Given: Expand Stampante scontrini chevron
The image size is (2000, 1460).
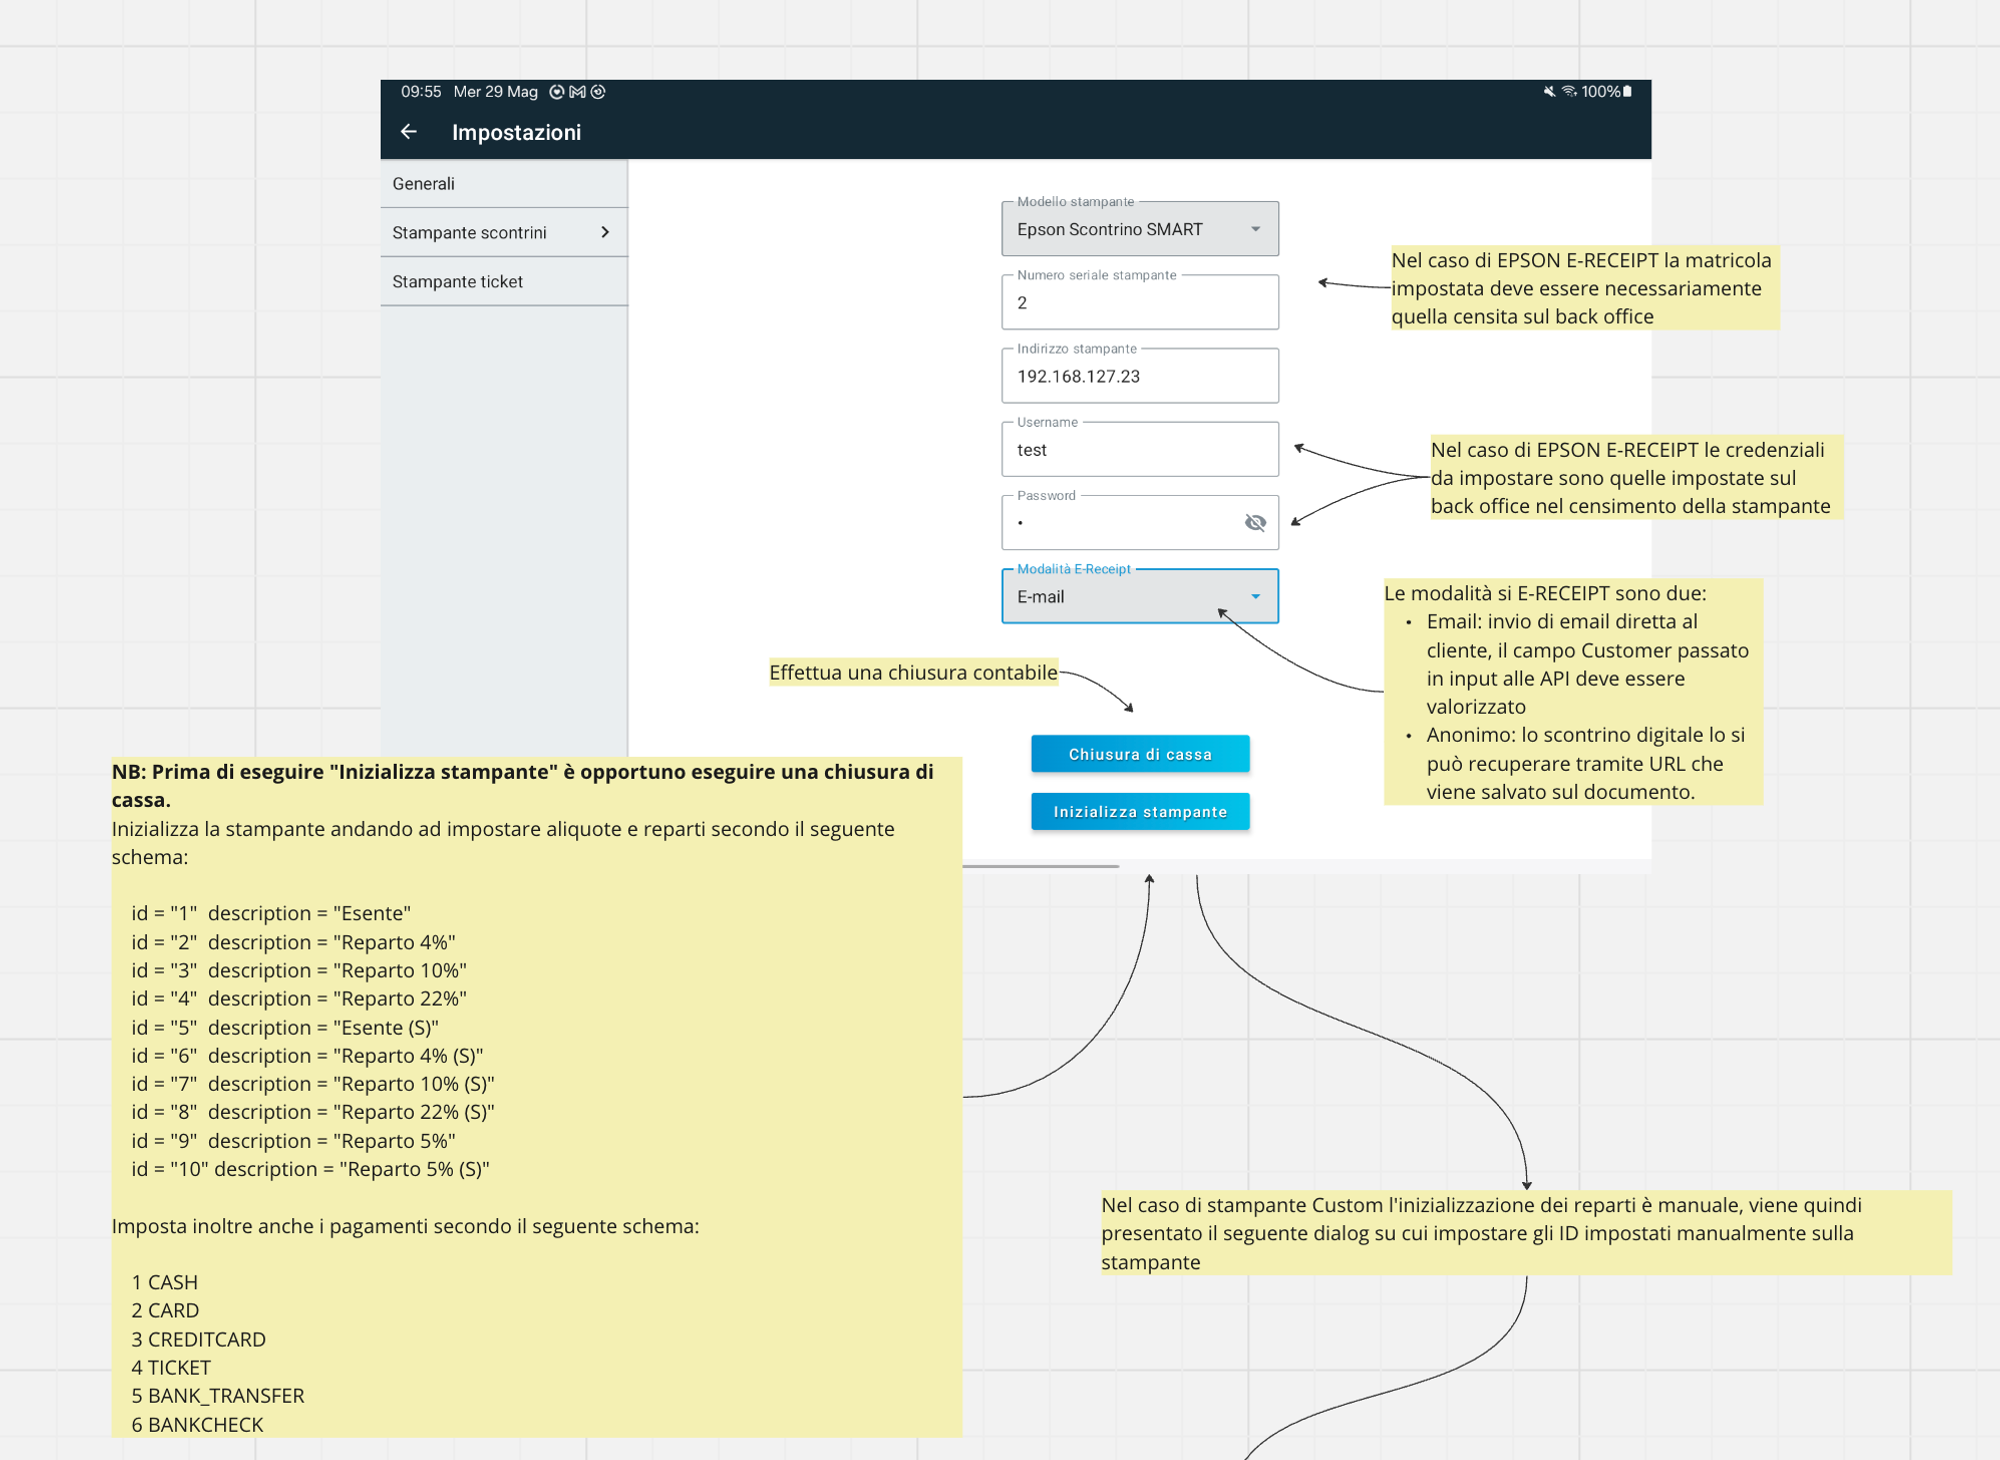Looking at the screenshot, I should tap(604, 232).
